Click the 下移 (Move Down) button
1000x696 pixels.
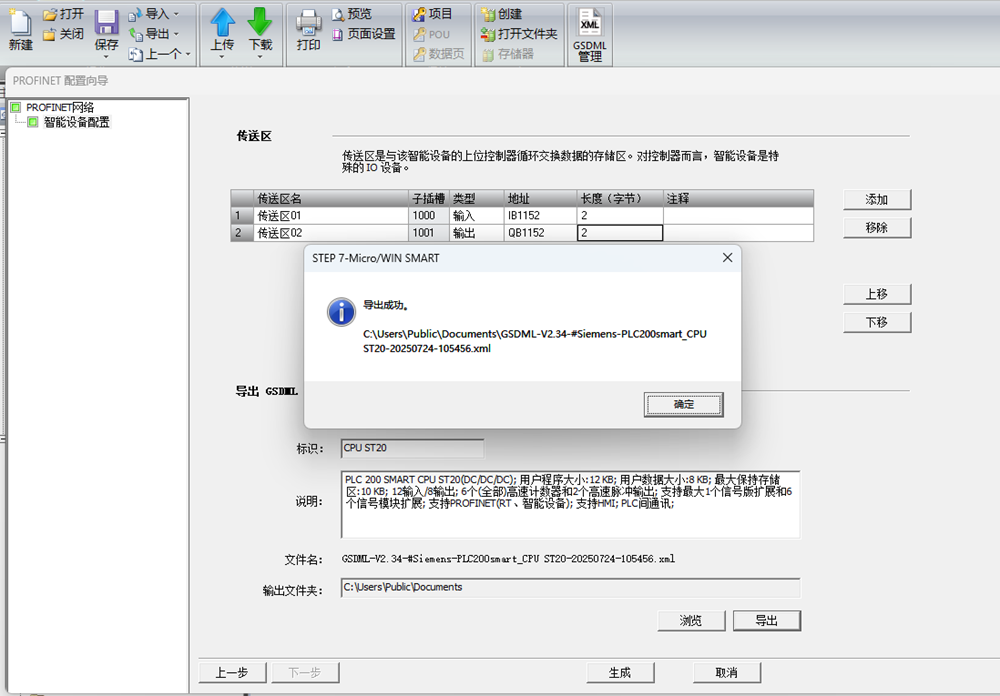[877, 322]
